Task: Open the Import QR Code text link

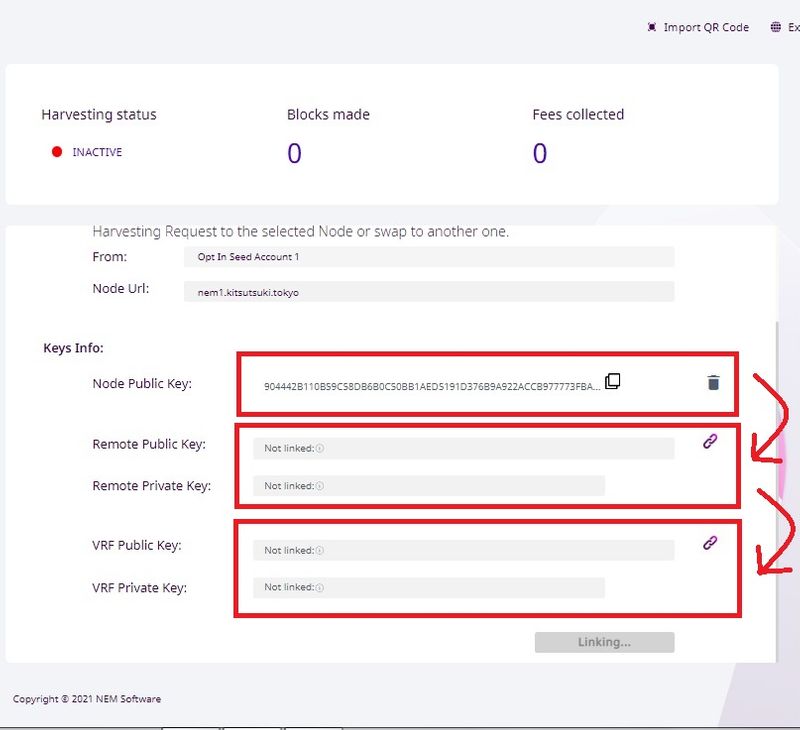Action: [706, 27]
